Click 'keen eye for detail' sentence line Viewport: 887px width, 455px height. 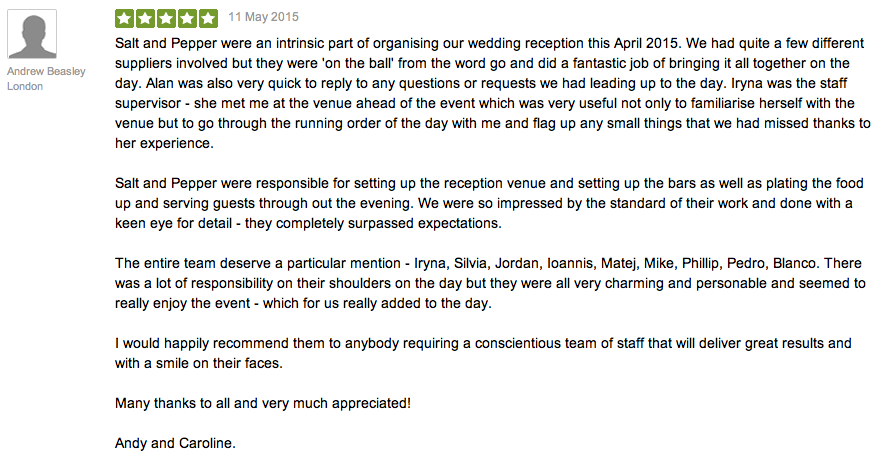(308, 224)
